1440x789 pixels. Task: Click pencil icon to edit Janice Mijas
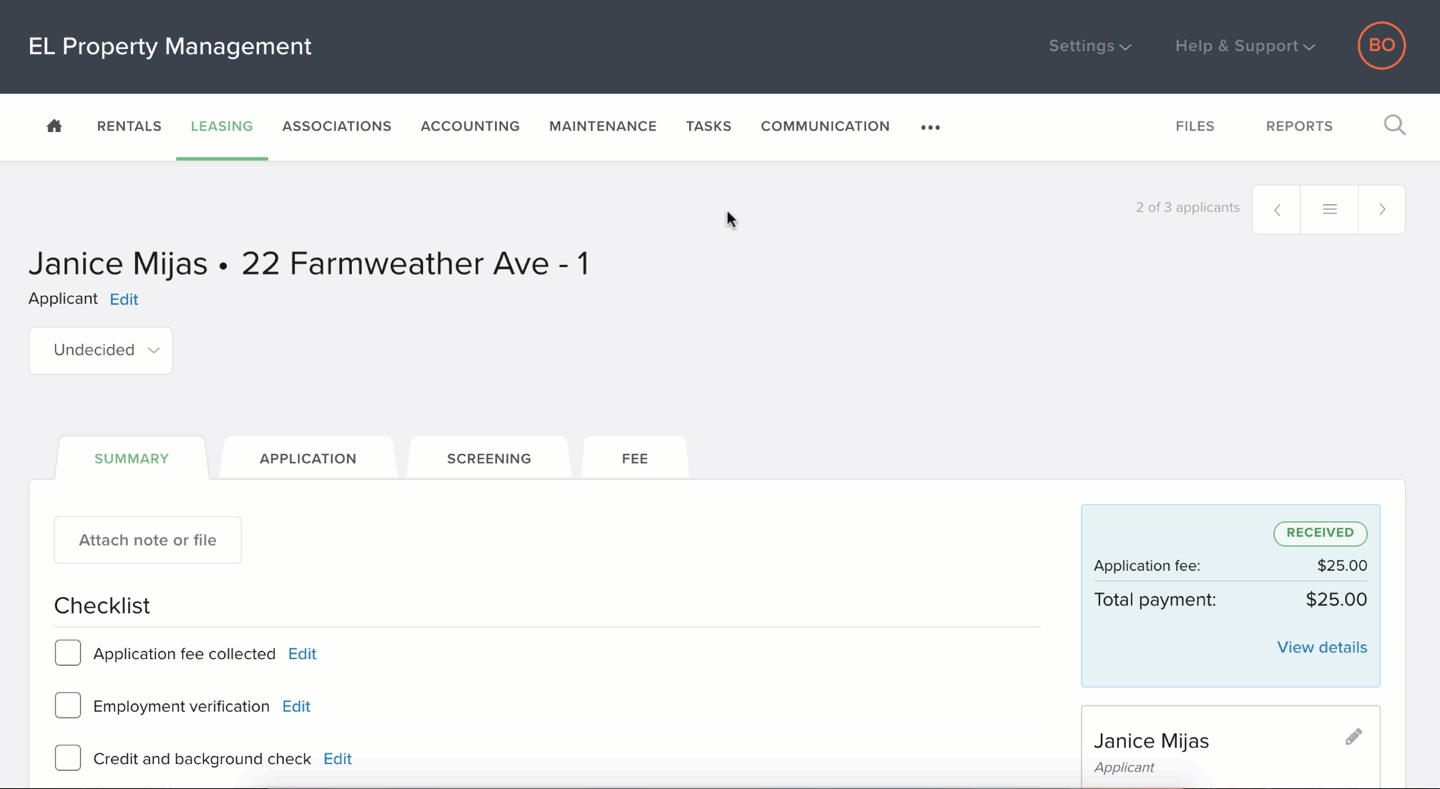[x=1353, y=738]
